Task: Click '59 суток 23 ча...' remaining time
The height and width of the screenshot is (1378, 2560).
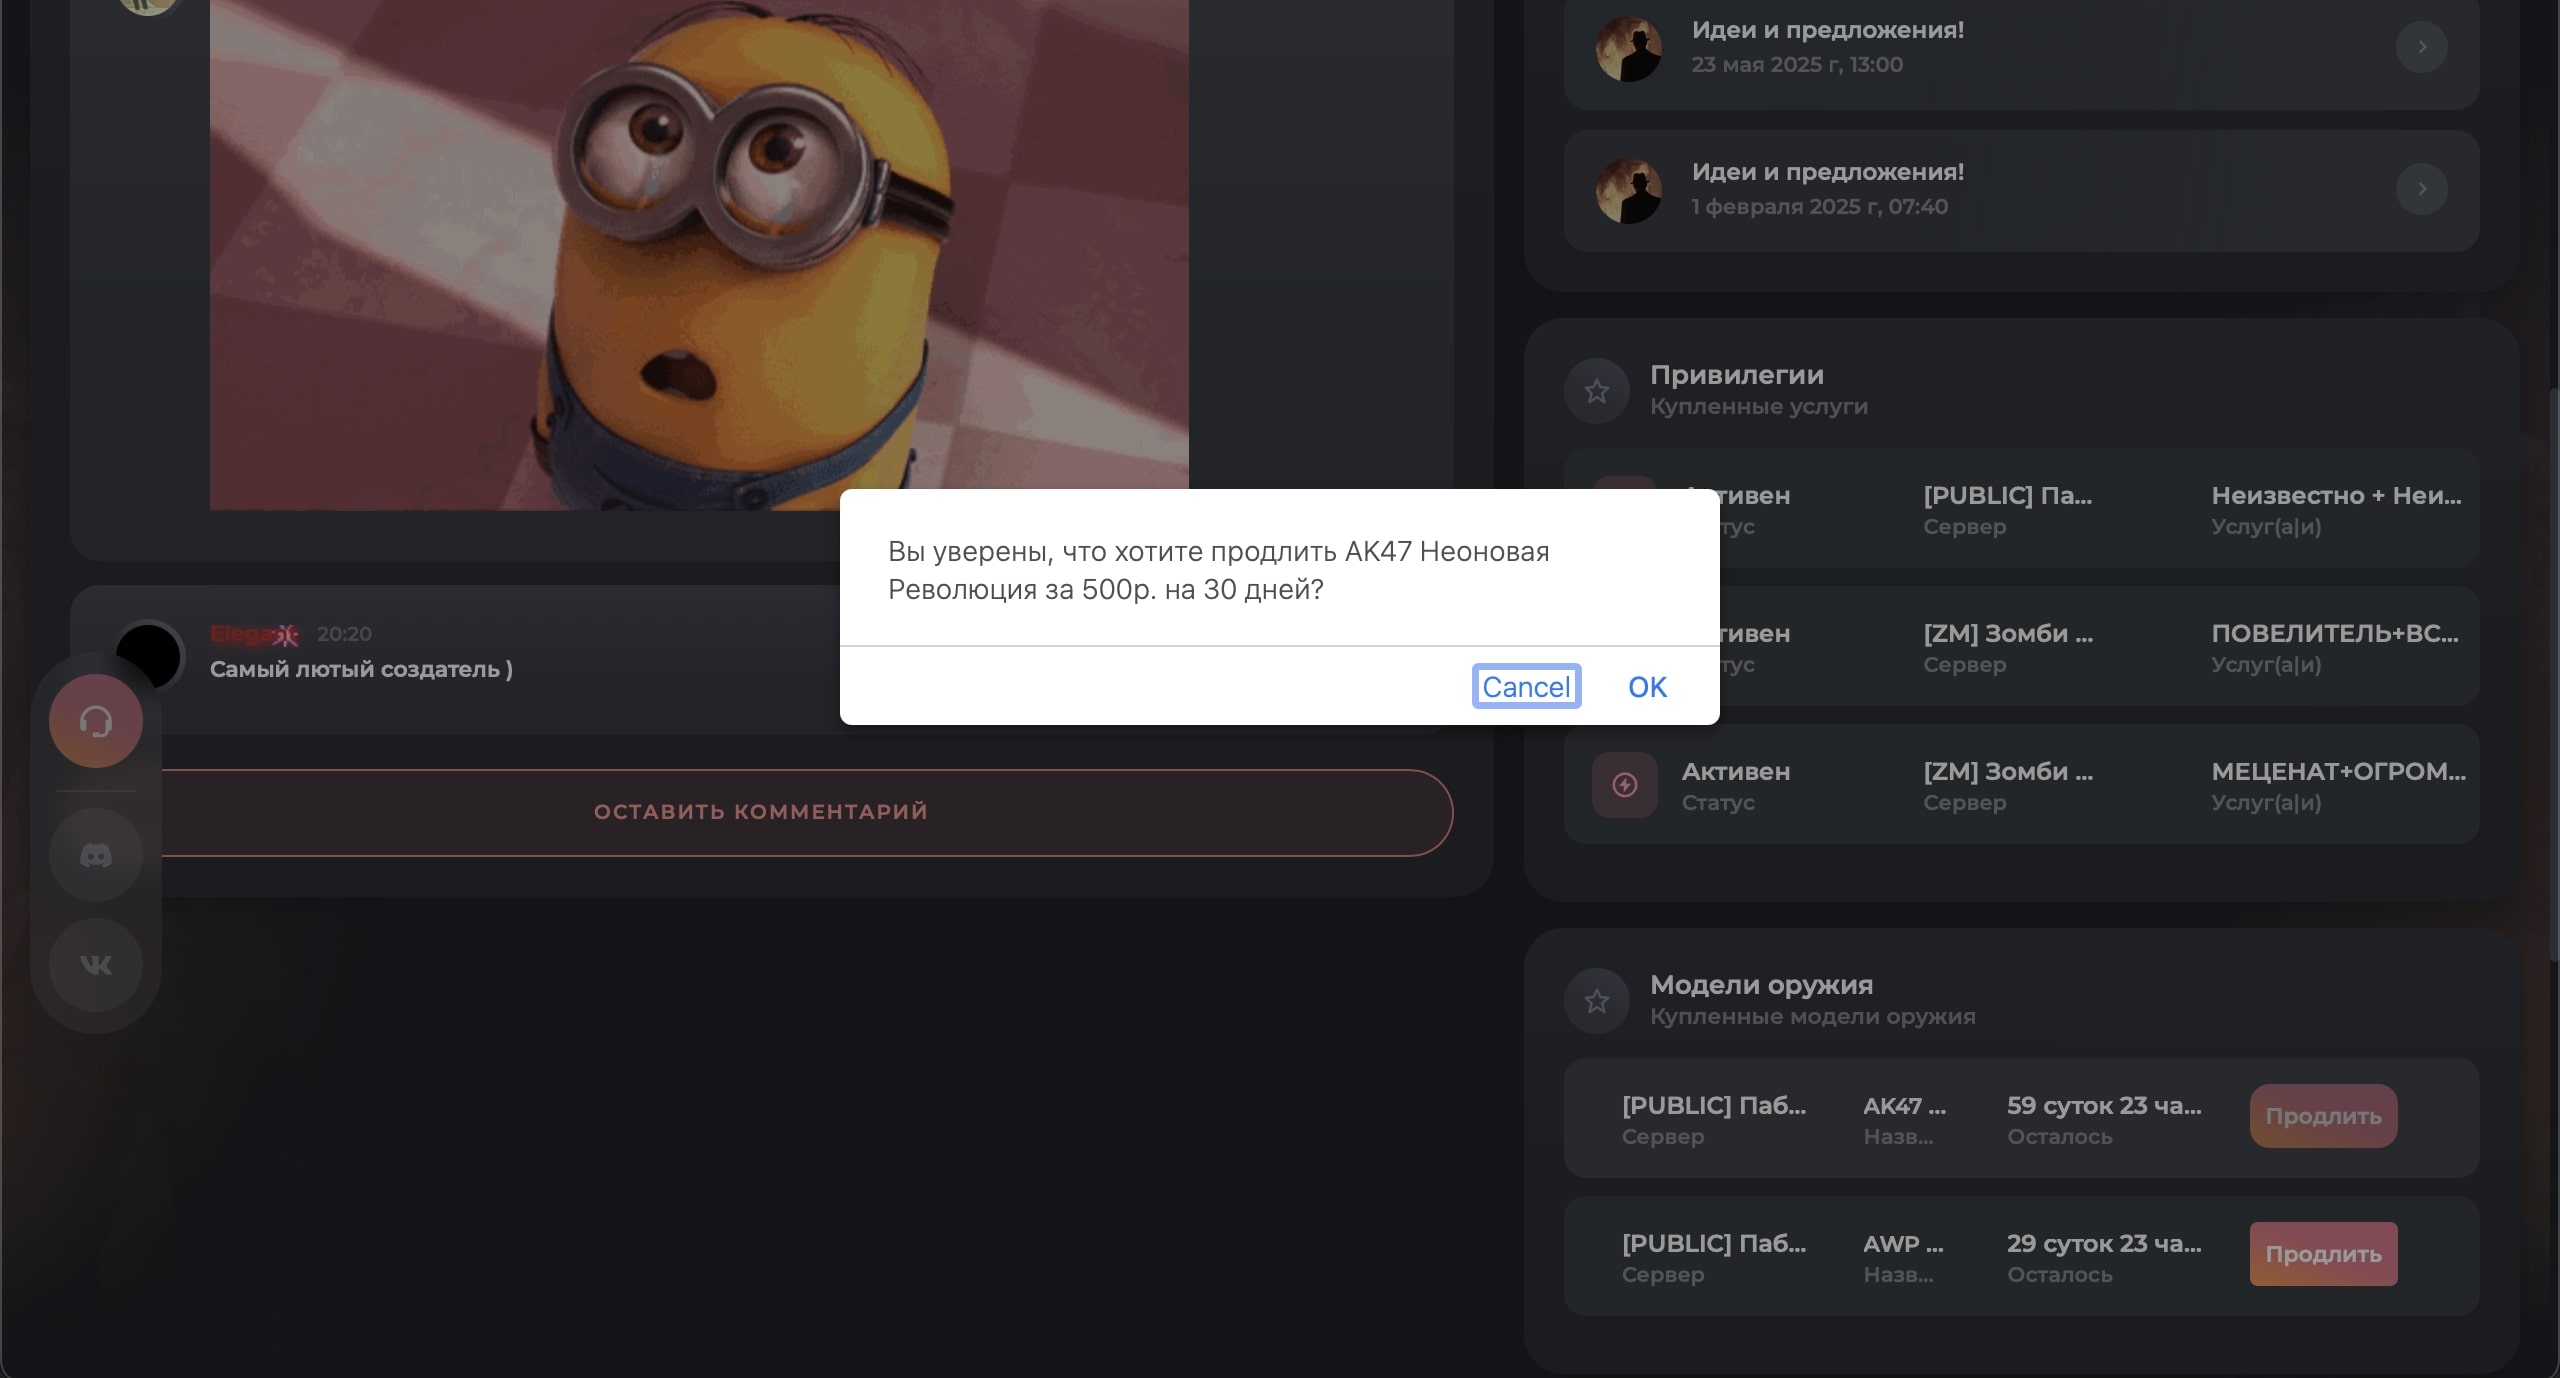Action: [2104, 1105]
